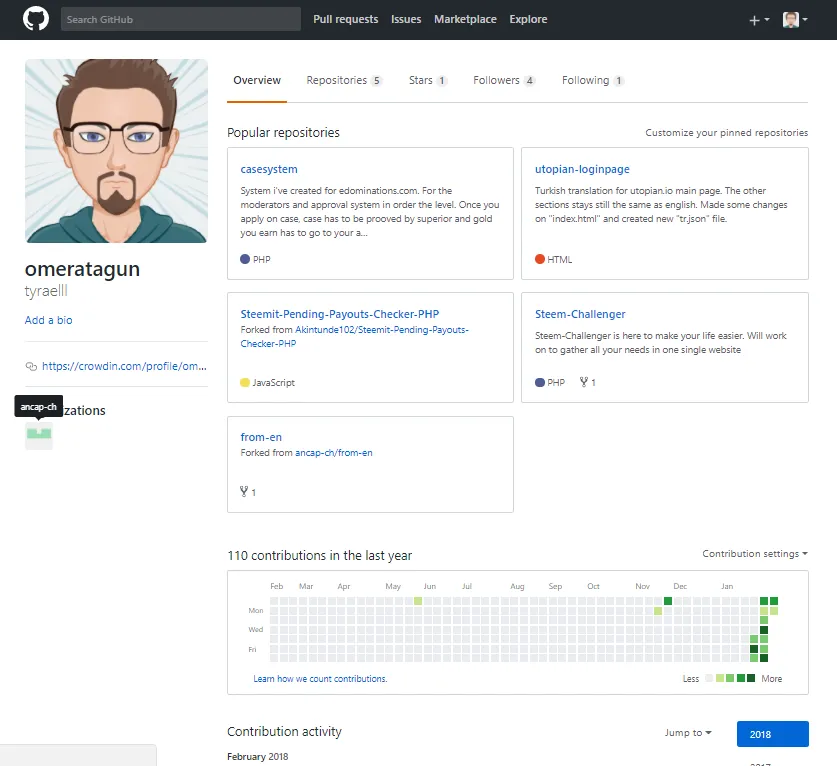Select the 2018 year button
Viewport: 837px width, 766px height.
[x=772, y=734]
